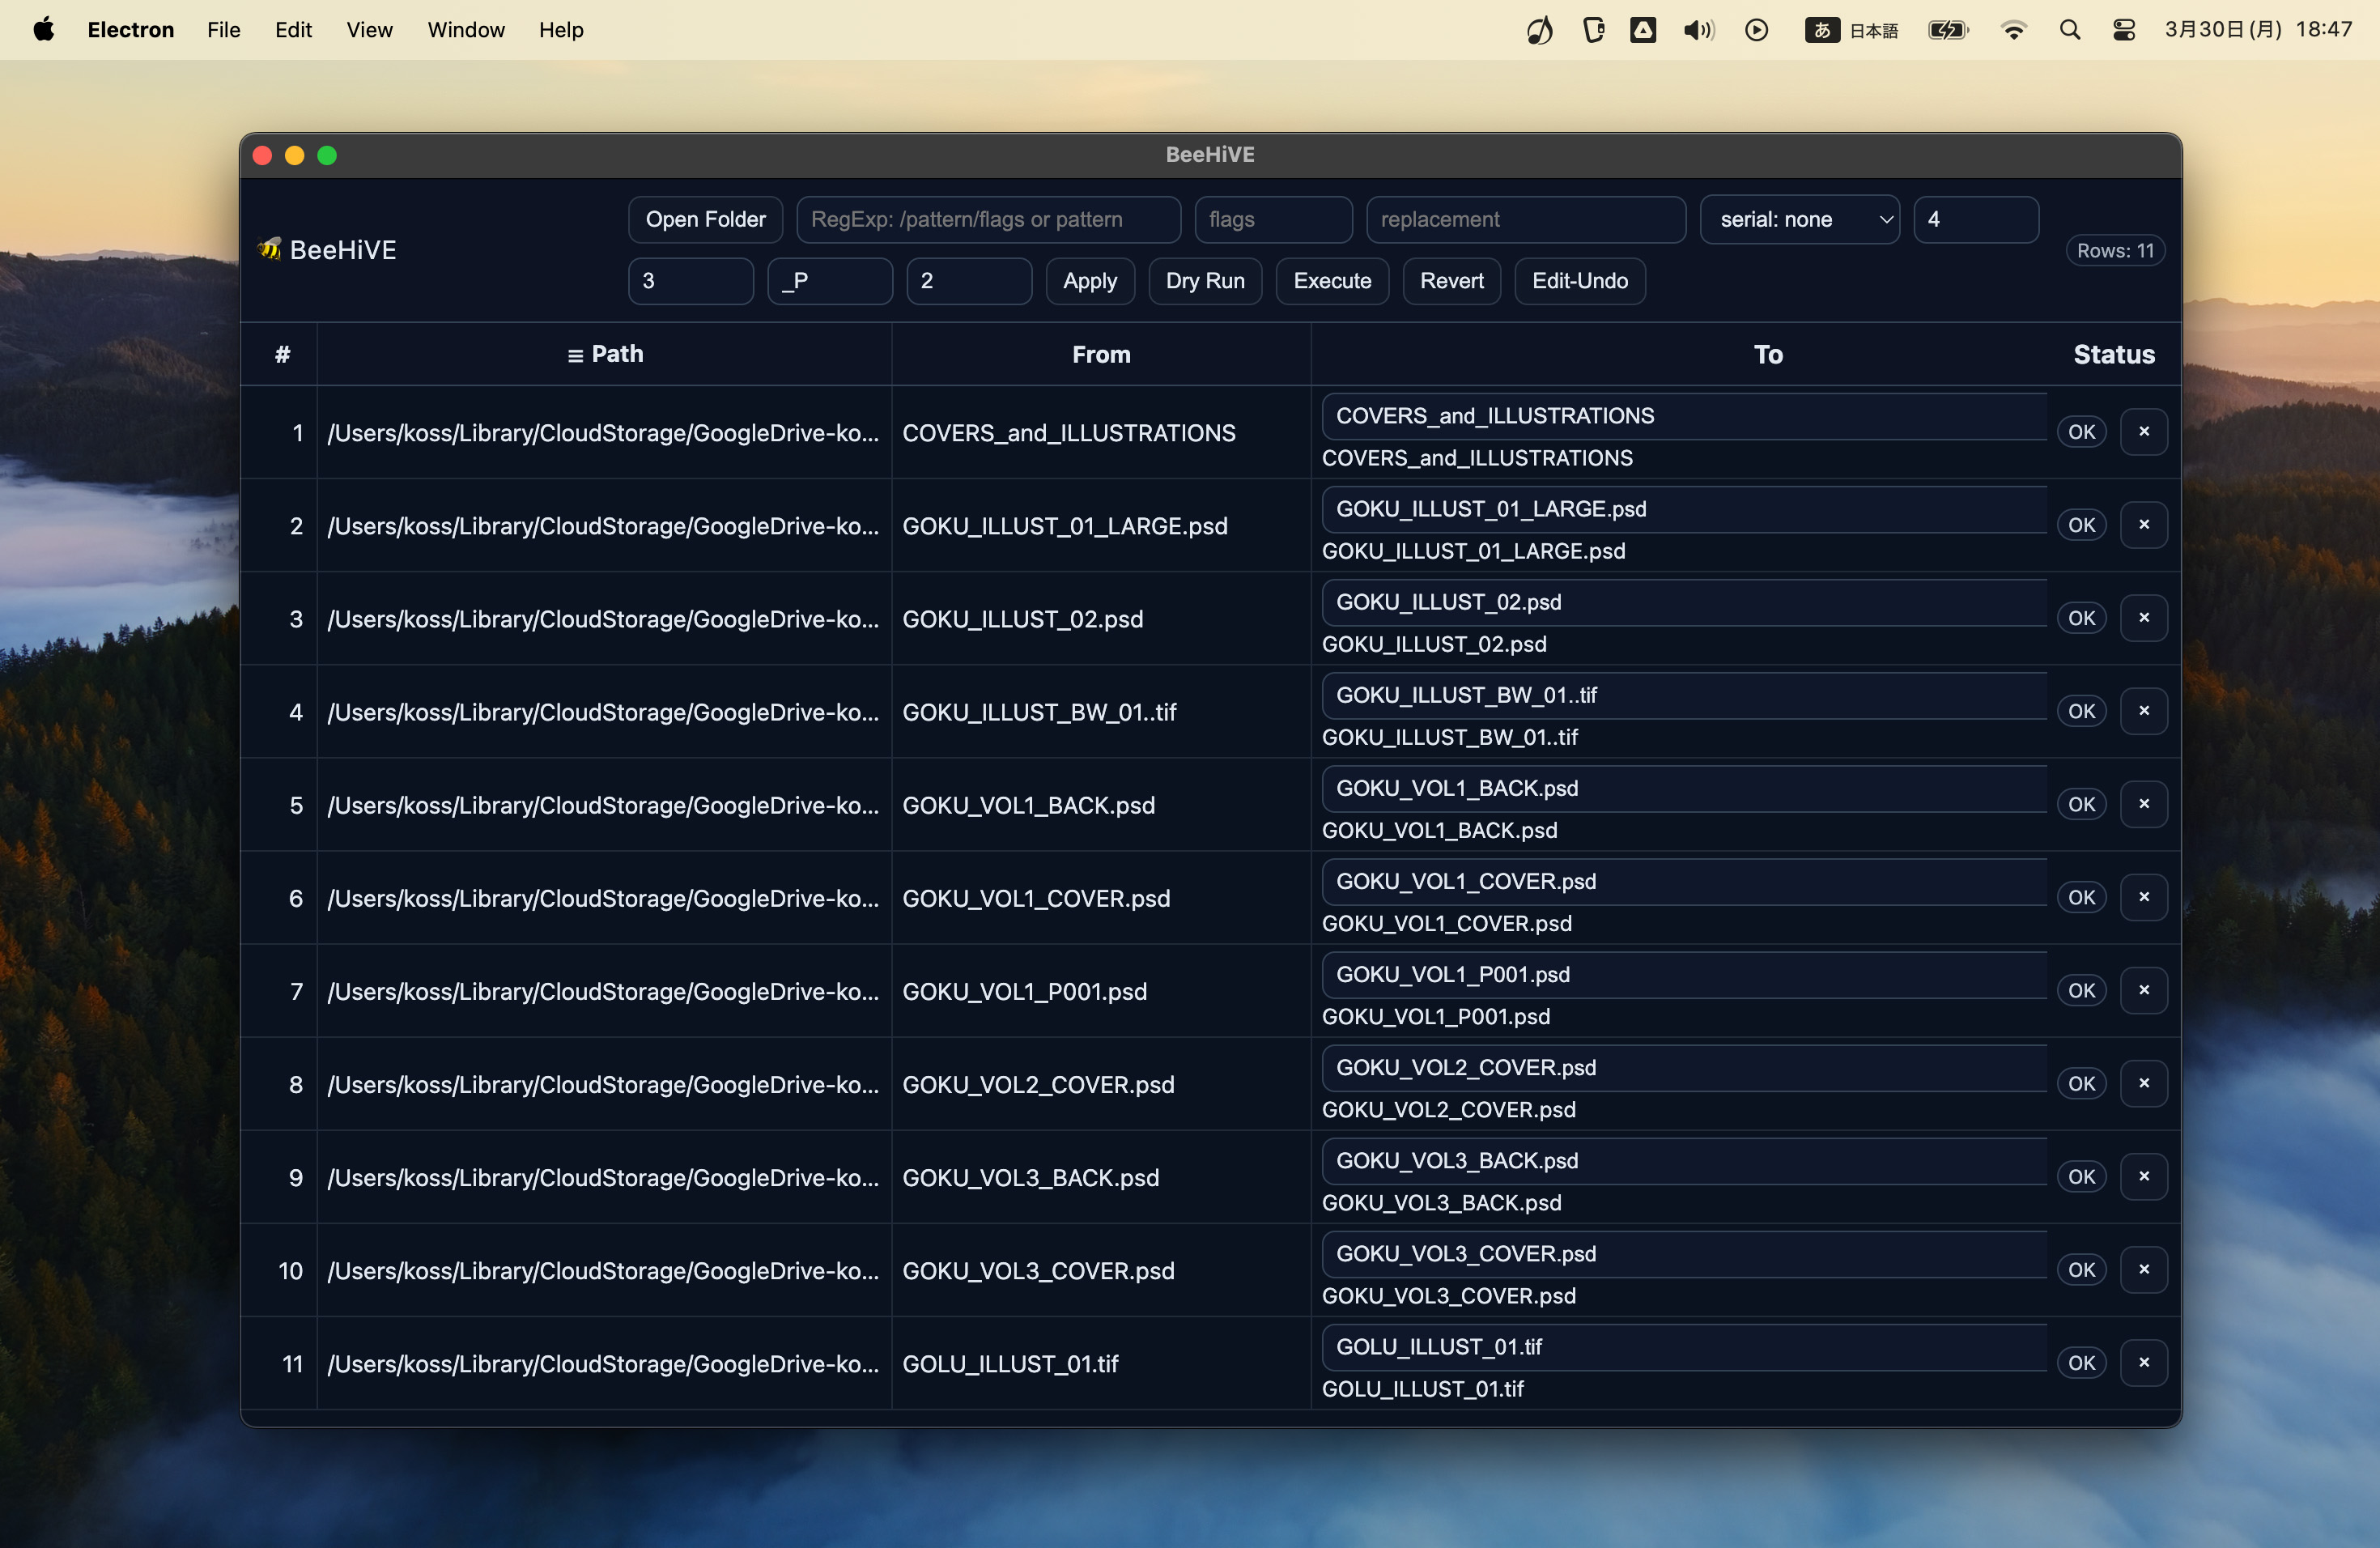This screenshot has width=2380, height=1548.
Task: Expand the serial: none dropdown
Action: pos(1799,219)
